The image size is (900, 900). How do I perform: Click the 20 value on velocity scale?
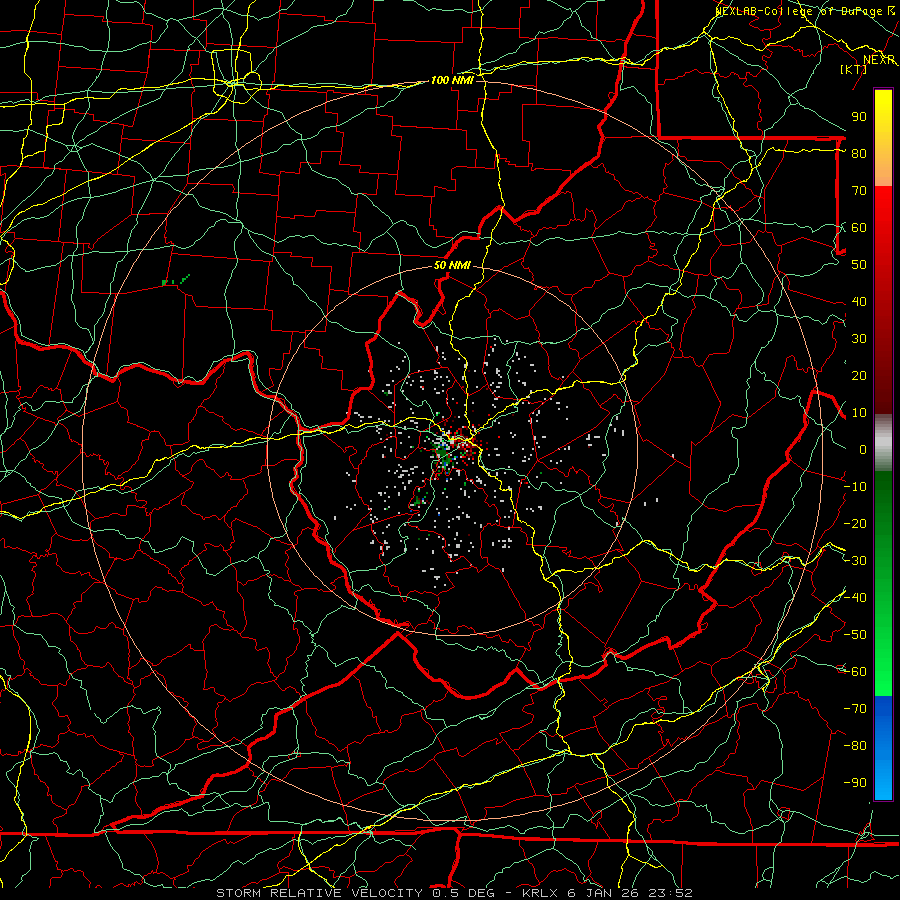[859, 375]
